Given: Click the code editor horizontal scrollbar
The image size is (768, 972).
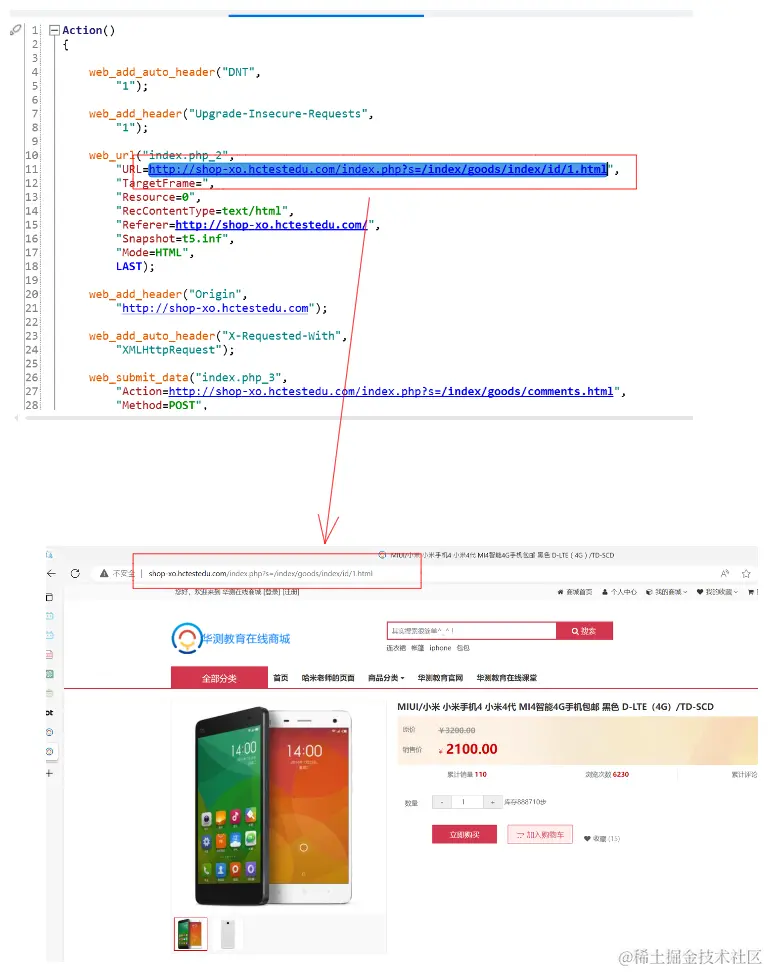Looking at the screenshot, I should coord(359,418).
